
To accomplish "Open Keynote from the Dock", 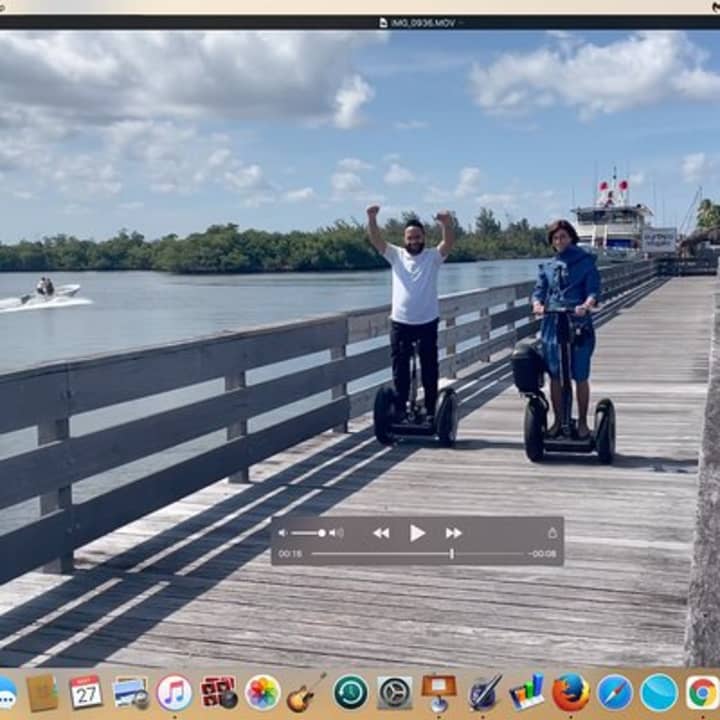I will [438, 692].
